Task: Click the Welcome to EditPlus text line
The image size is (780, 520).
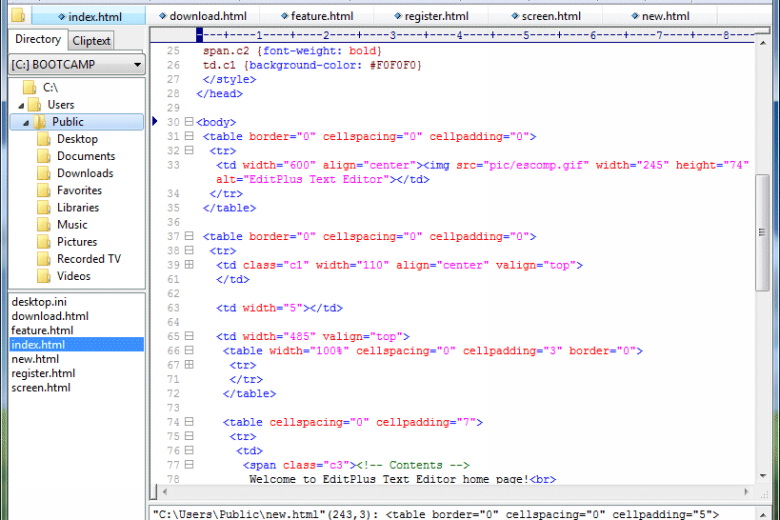Action: (x=402, y=479)
